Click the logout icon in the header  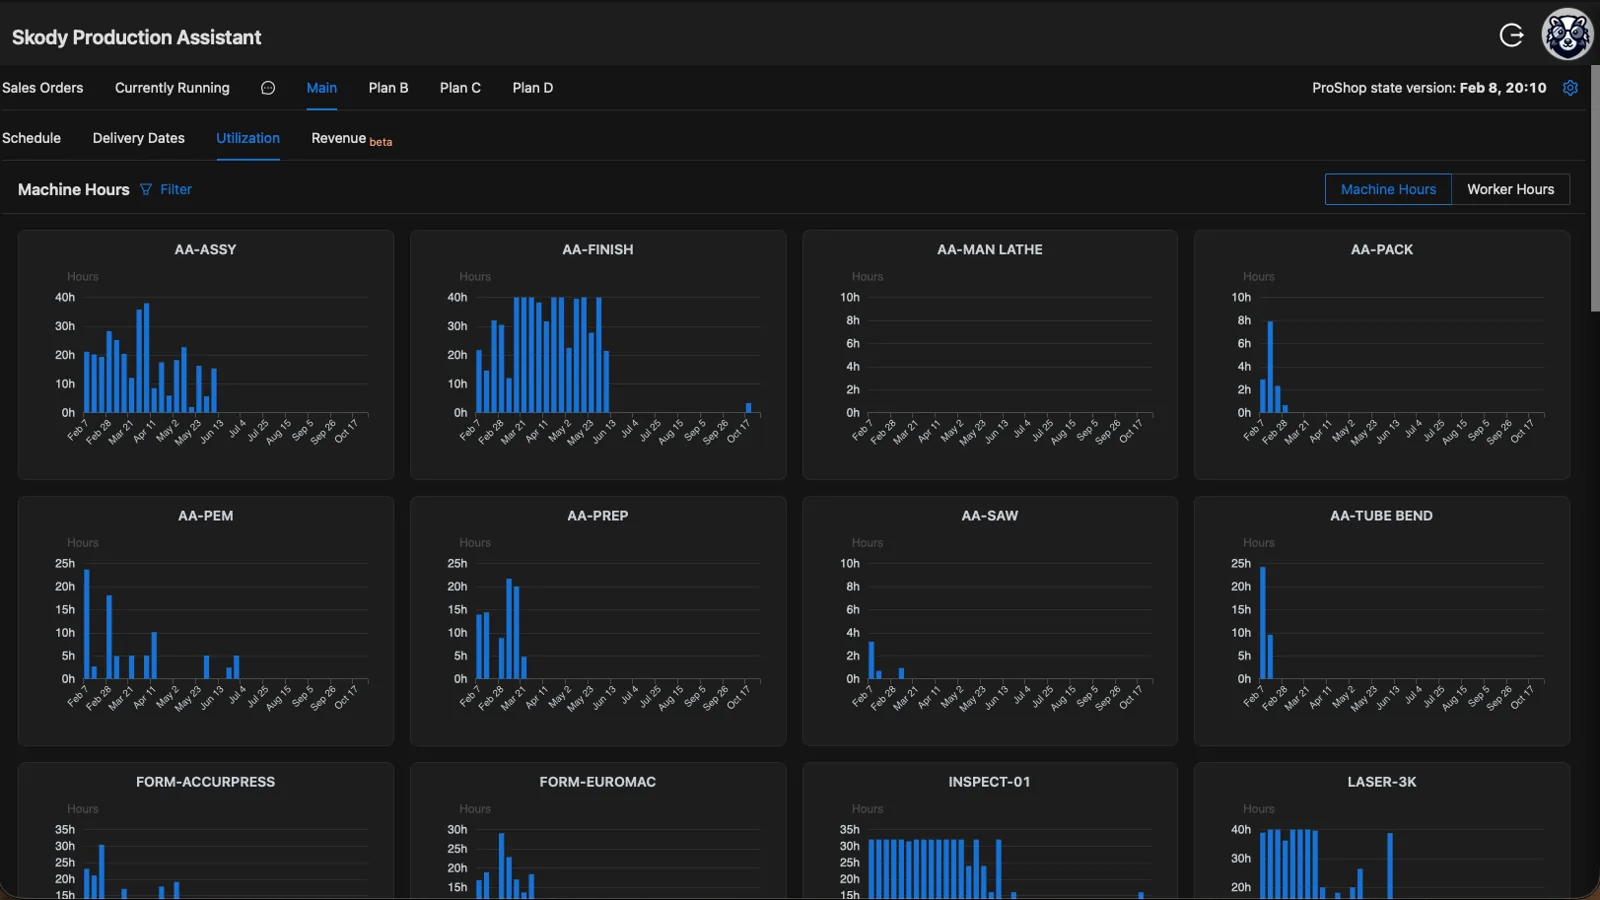pyautogui.click(x=1511, y=36)
